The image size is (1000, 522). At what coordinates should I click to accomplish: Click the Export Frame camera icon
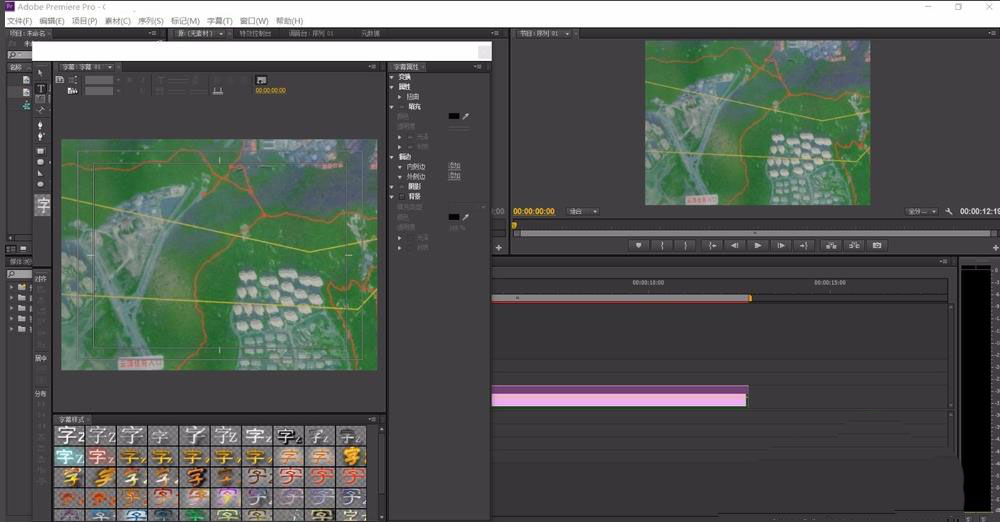point(877,245)
